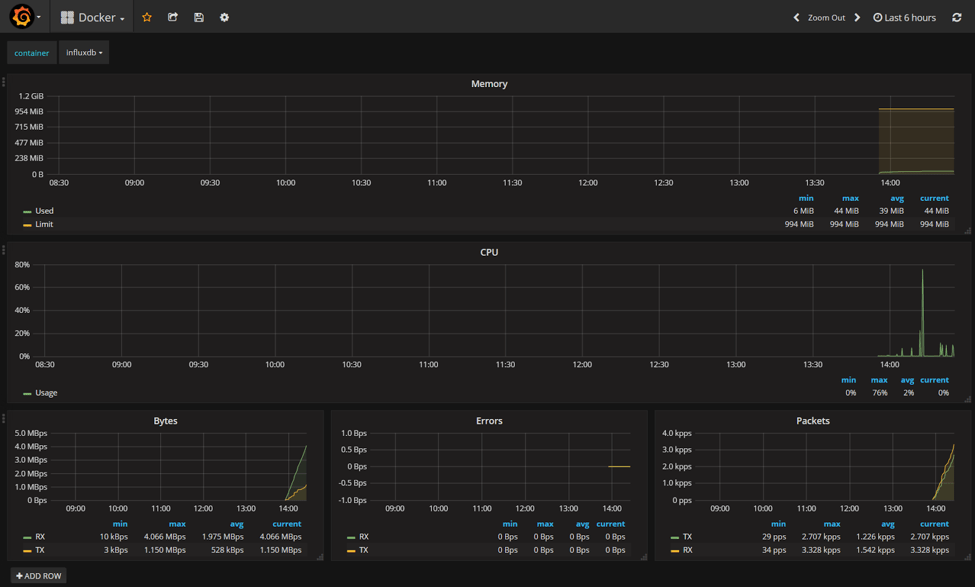This screenshot has height=587, width=975.
Task: Expand the influxdb container variable dropdown
Action: point(84,52)
